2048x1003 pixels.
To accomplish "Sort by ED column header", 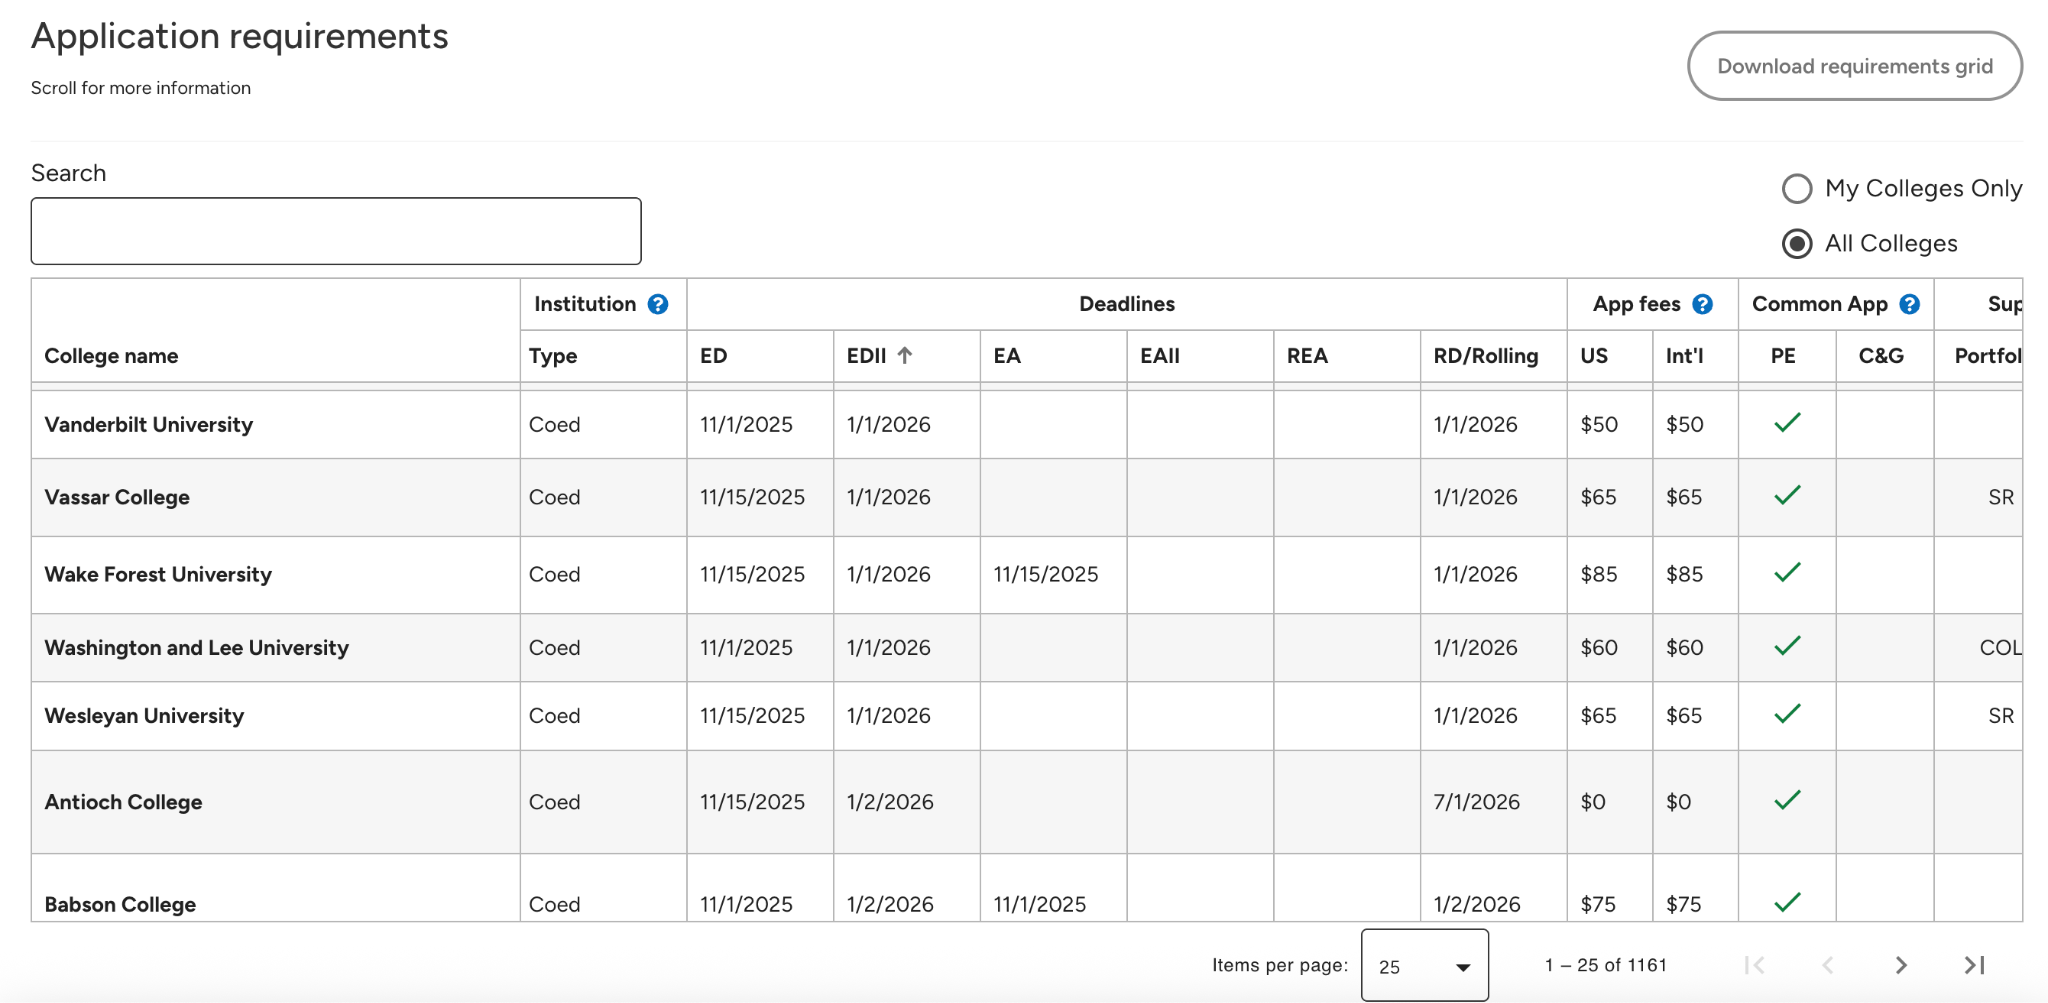I will [x=714, y=356].
